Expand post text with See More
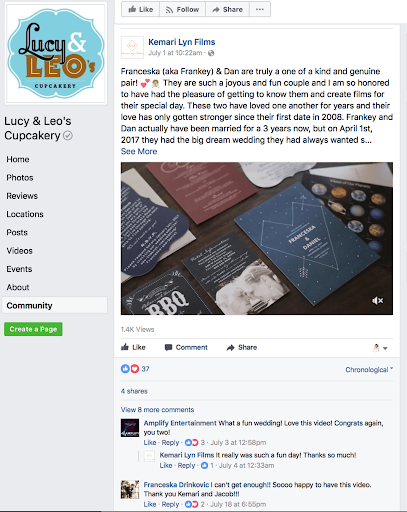 [x=139, y=151]
